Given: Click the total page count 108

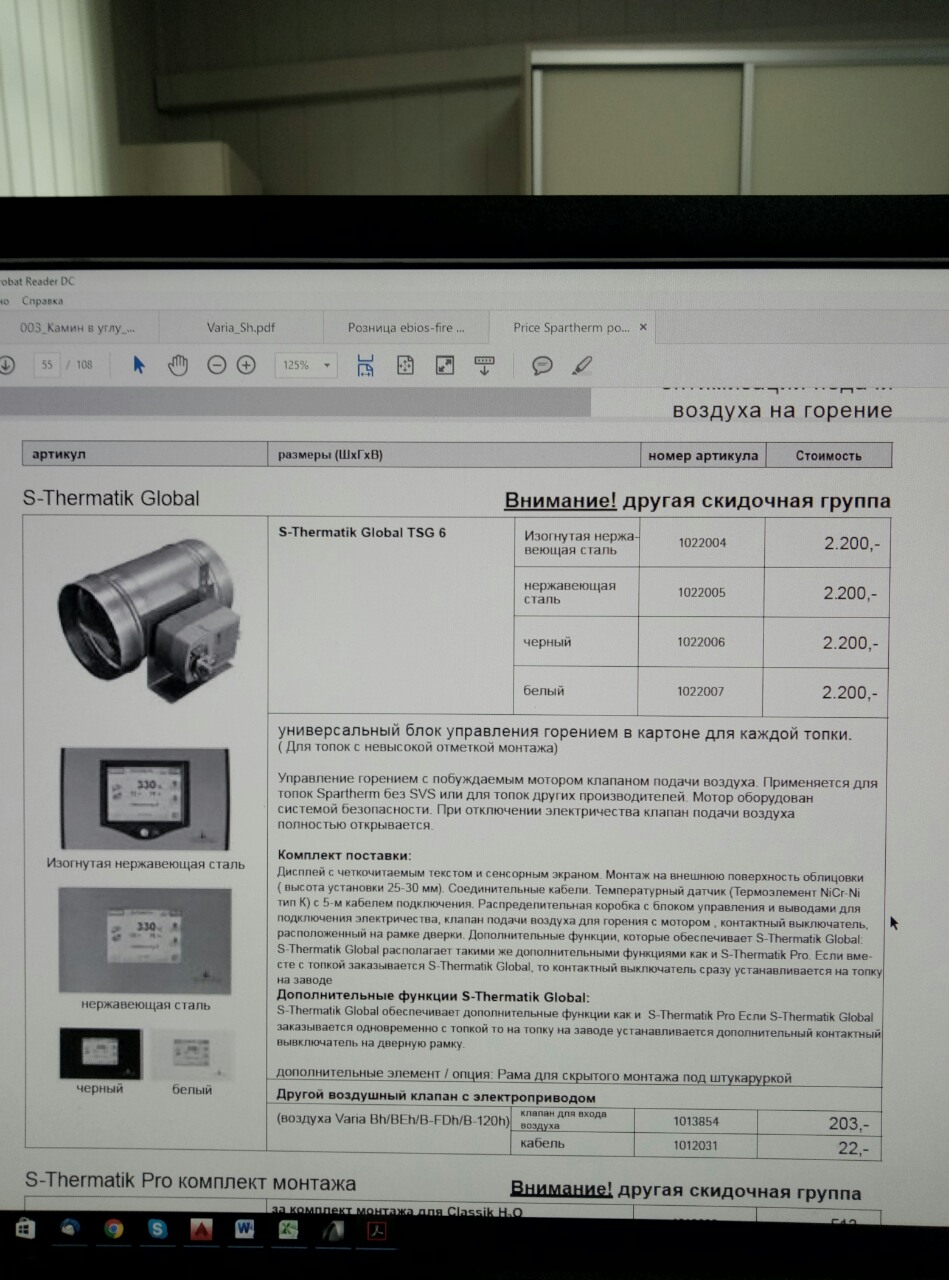Looking at the screenshot, I should pyautogui.click(x=84, y=365).
